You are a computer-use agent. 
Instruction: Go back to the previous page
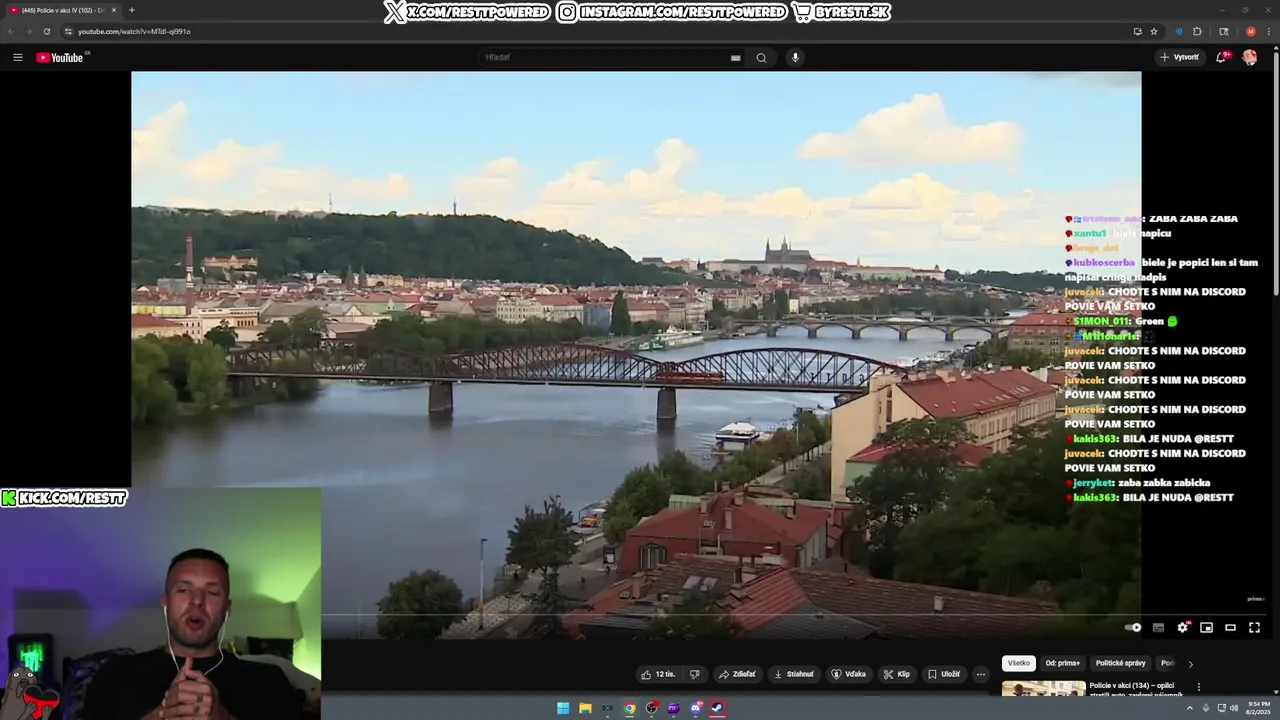(x=11, y=31)
